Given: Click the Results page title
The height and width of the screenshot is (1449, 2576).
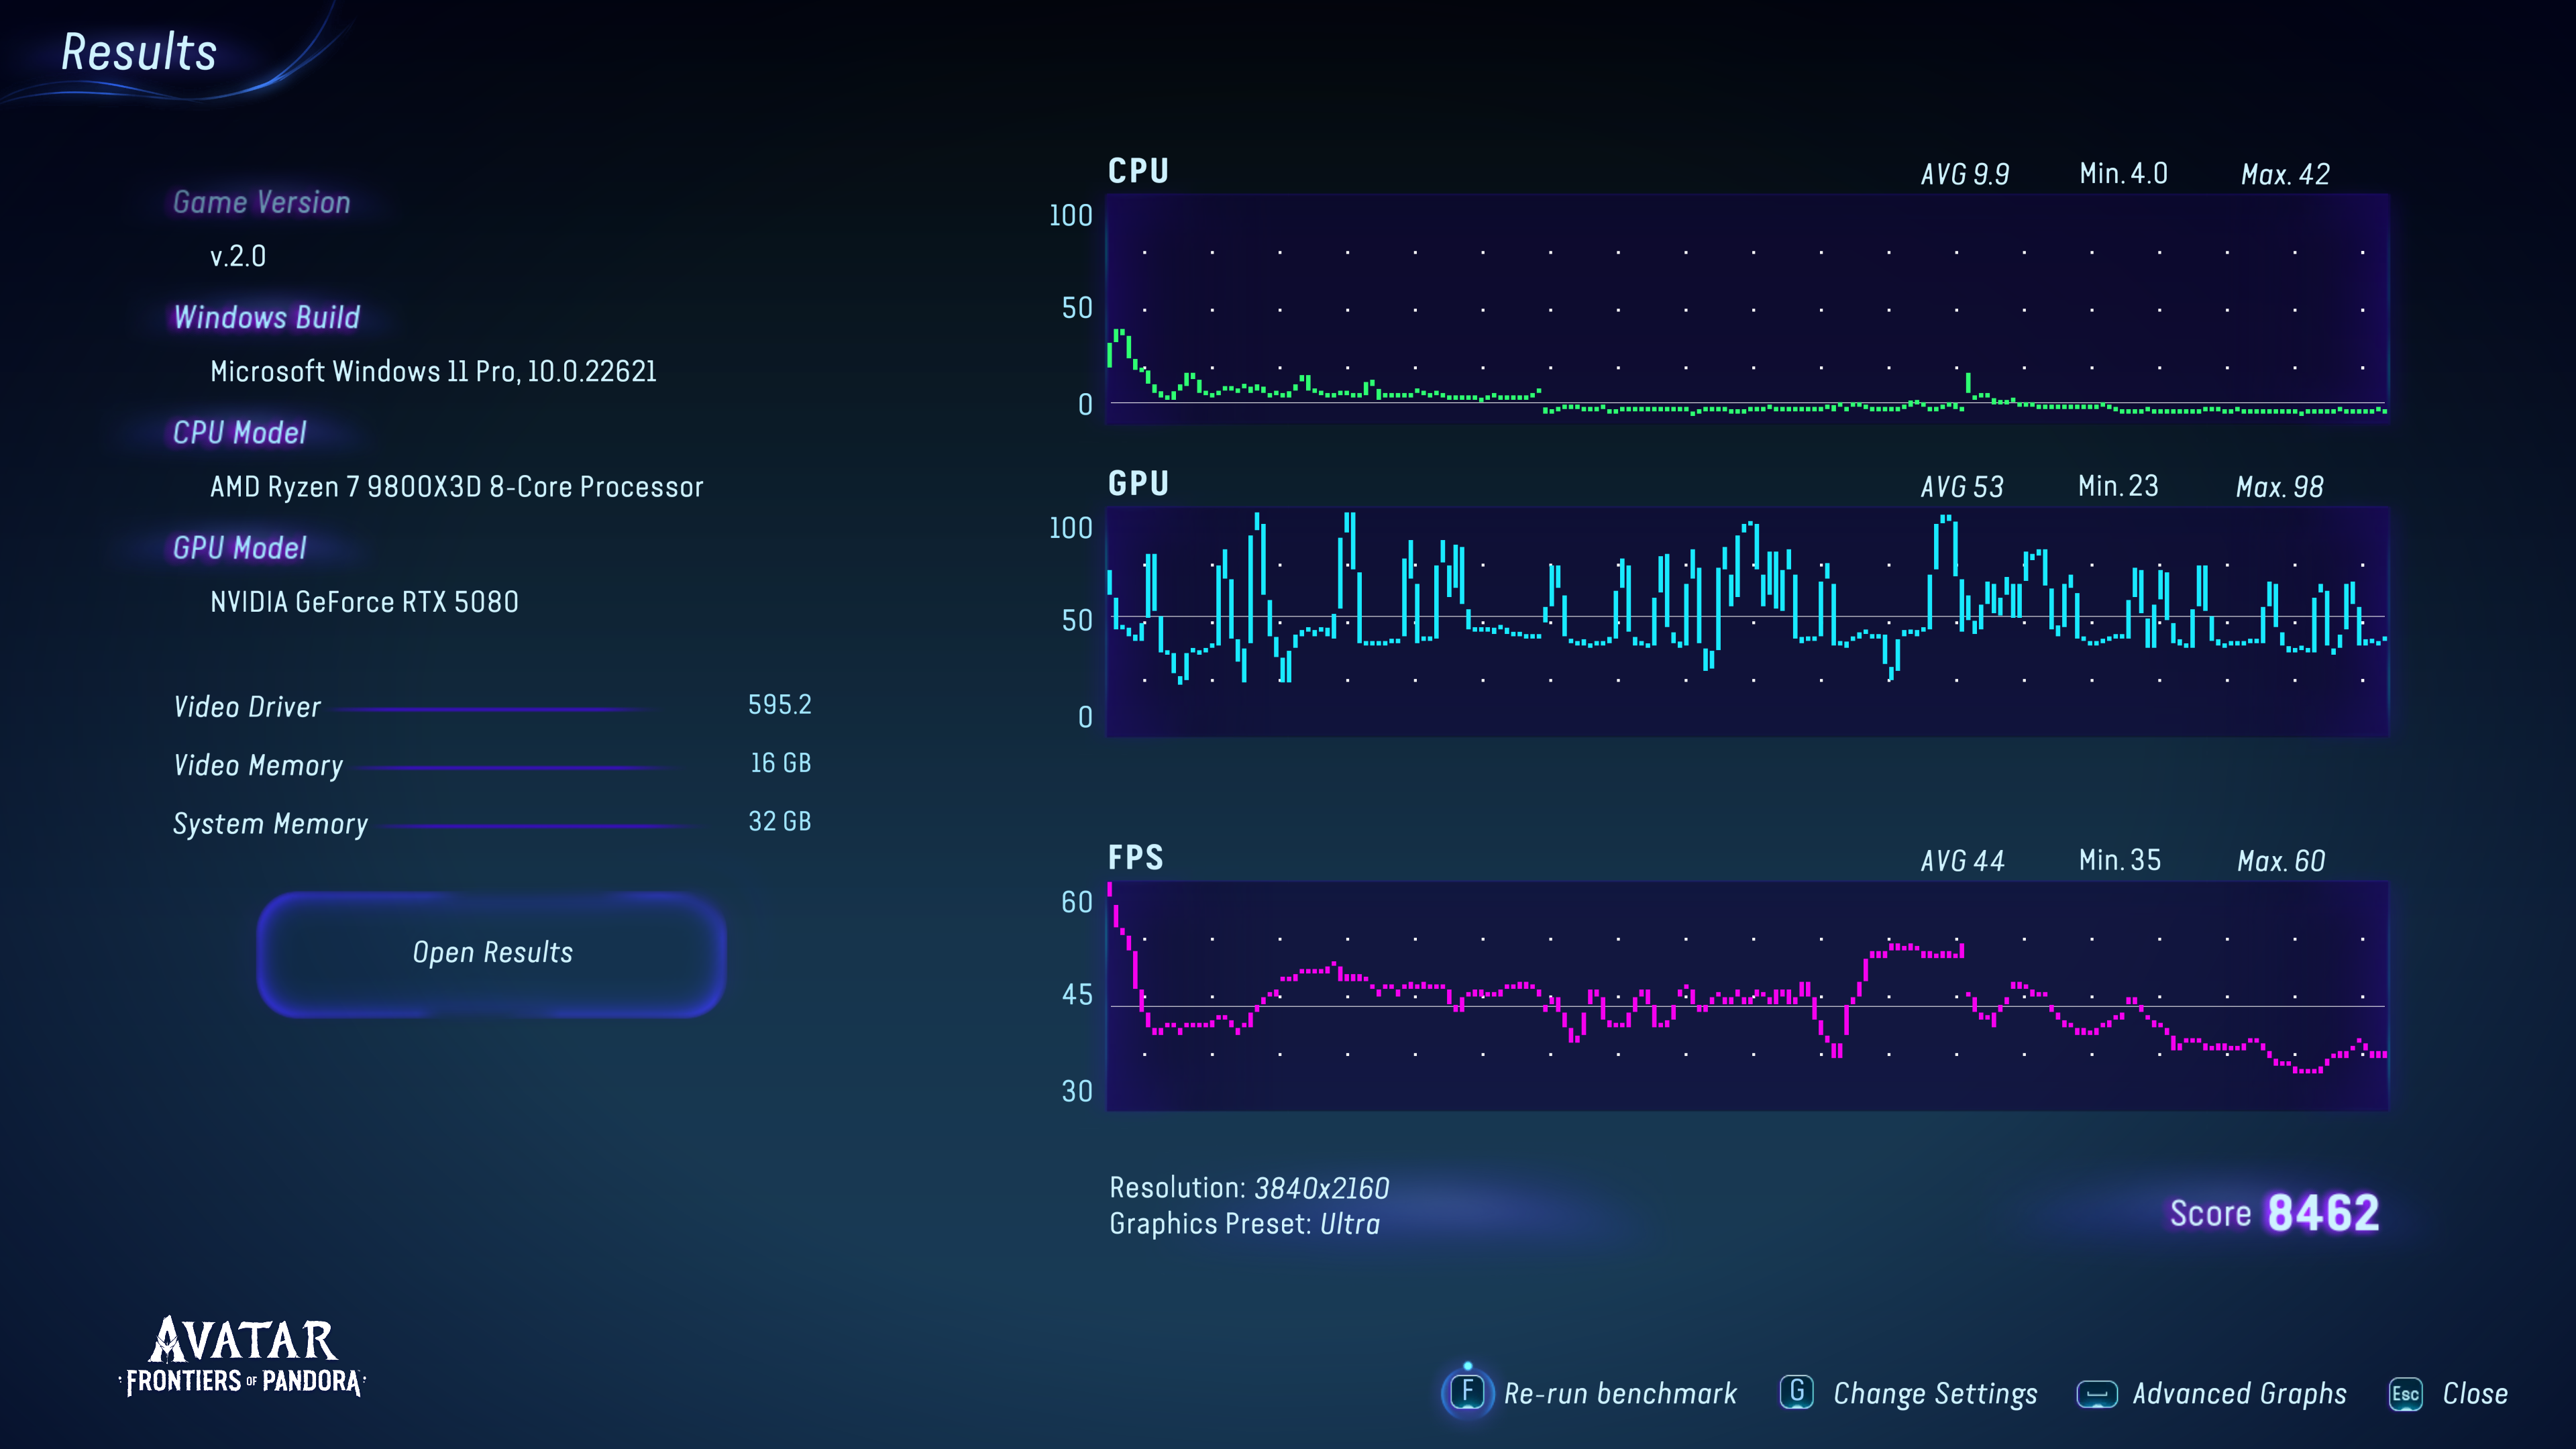Looking at the screenshot, I should click(x=139, y=52).
